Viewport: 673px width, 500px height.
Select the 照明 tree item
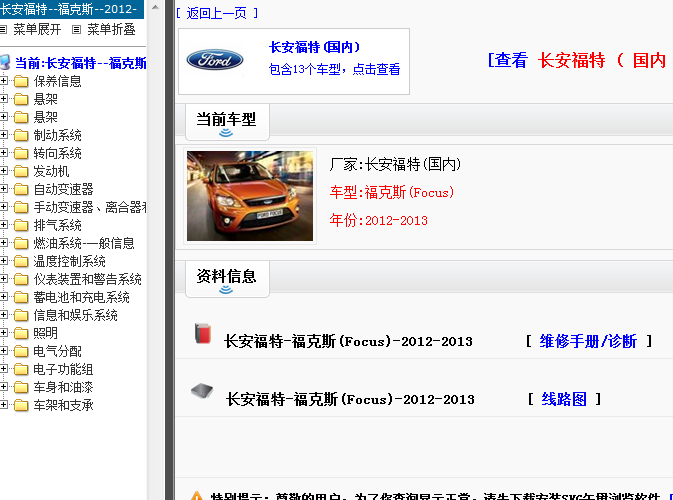coord(45,333)
